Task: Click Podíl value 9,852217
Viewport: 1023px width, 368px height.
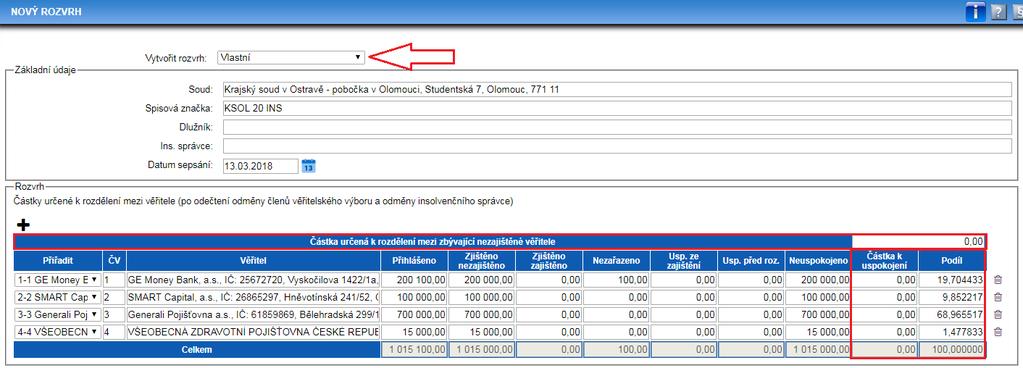Action: 952,297
